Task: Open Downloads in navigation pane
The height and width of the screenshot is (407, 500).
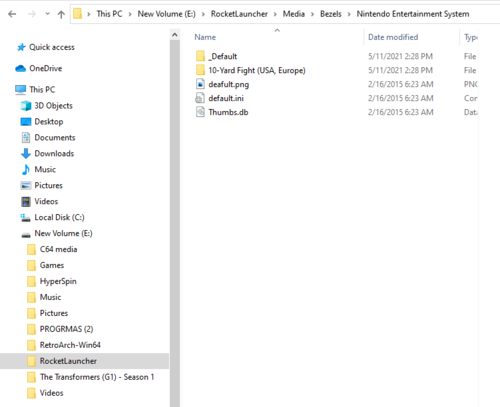Action: pos(54,154)
